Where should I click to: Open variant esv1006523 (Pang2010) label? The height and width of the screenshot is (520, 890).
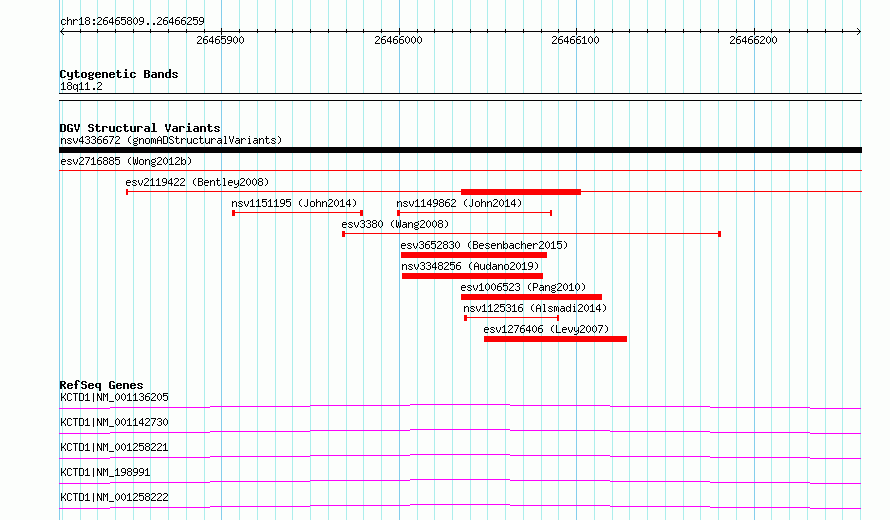point(523,287)
